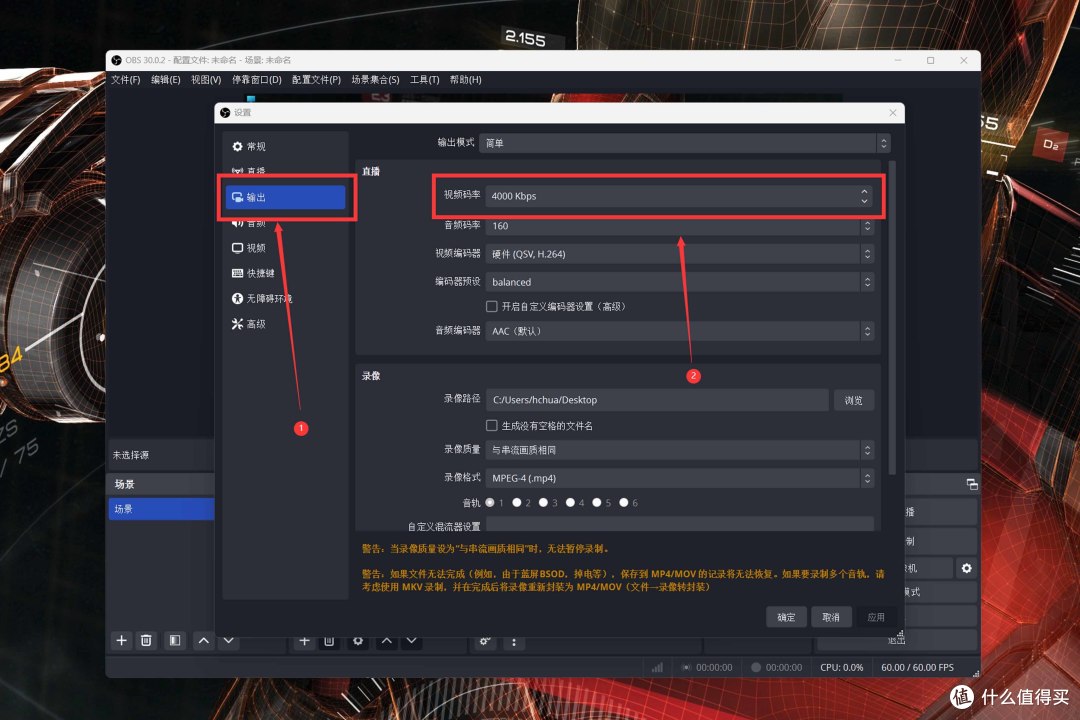Click the settings dialog vertical scrollbar
The width and height of the screenshot is (1080, 720).
point(892,317)
